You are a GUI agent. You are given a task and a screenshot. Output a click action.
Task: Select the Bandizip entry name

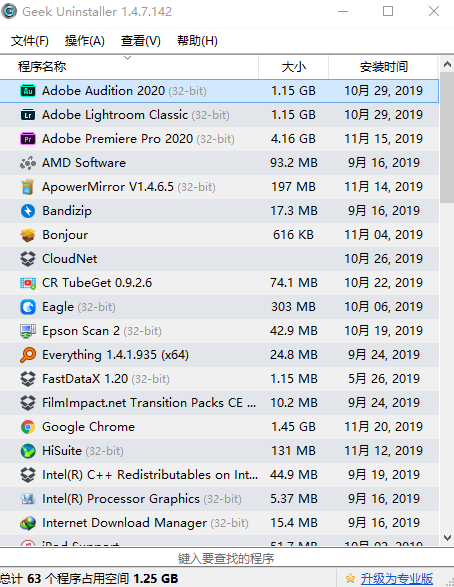point(67,211)
